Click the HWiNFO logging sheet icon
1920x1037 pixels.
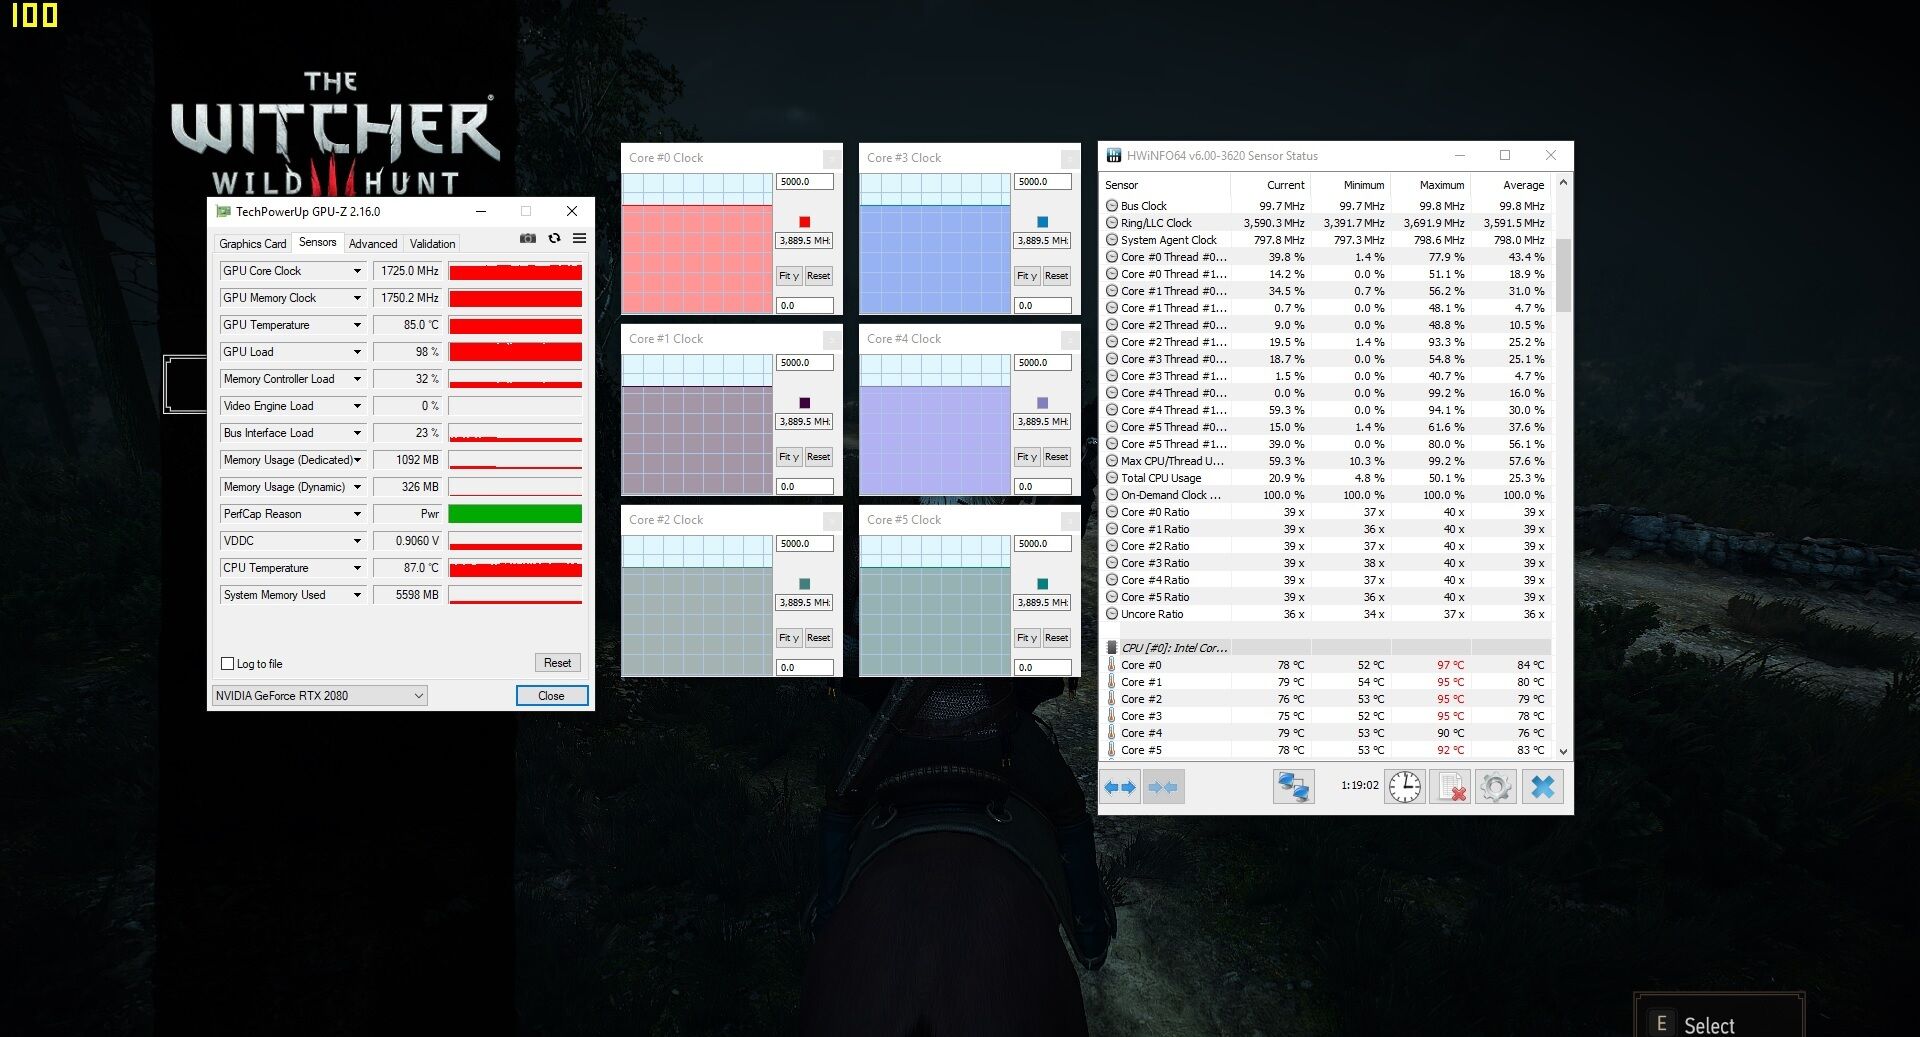click(x=1450, y=787)
